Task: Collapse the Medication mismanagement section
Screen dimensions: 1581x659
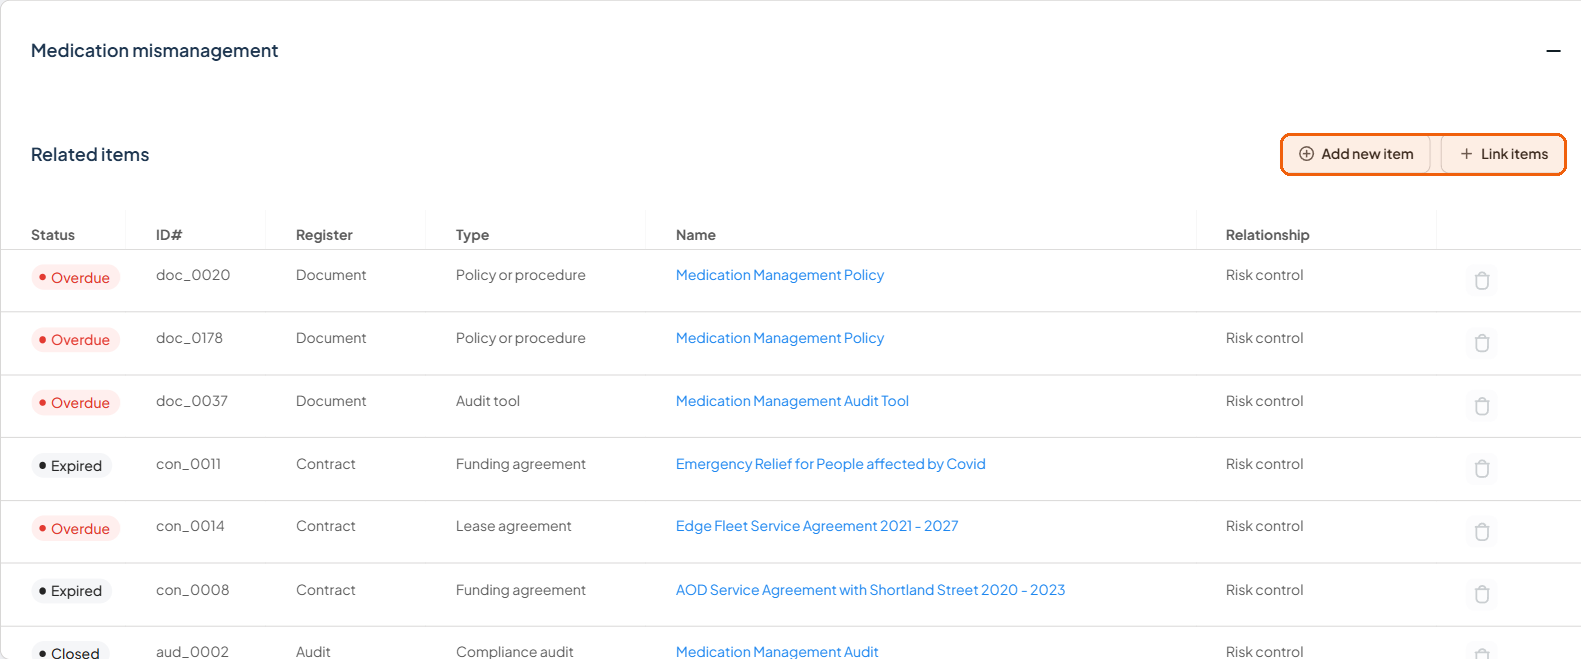Action: coord(1553,51)
